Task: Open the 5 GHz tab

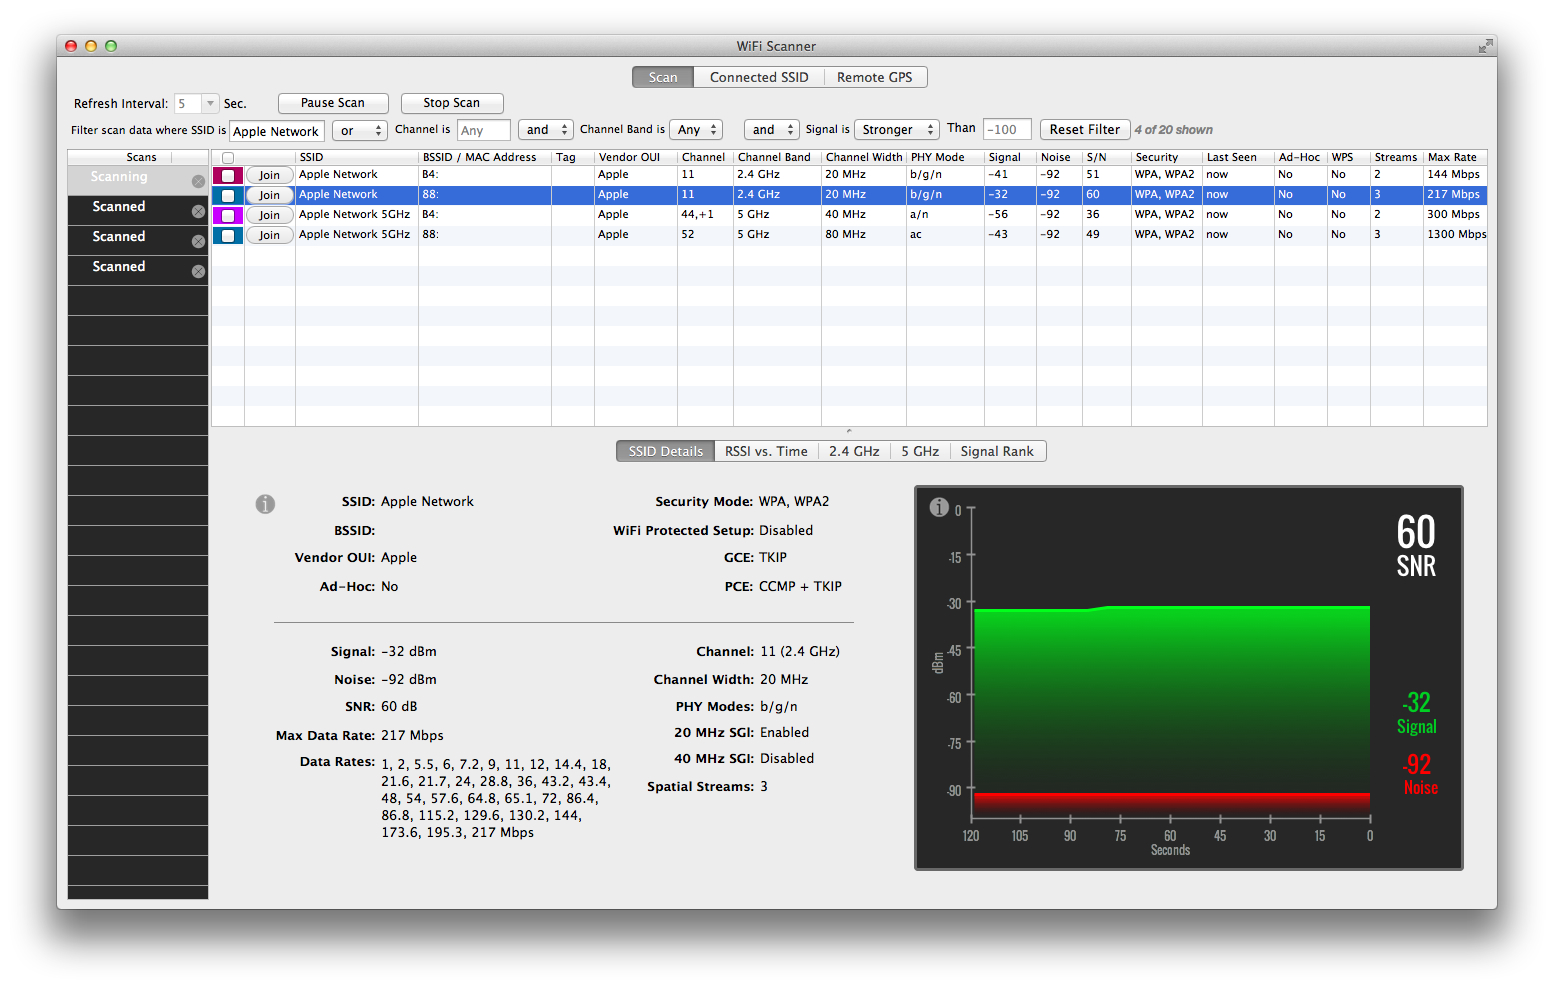Action: coord(920,451)
